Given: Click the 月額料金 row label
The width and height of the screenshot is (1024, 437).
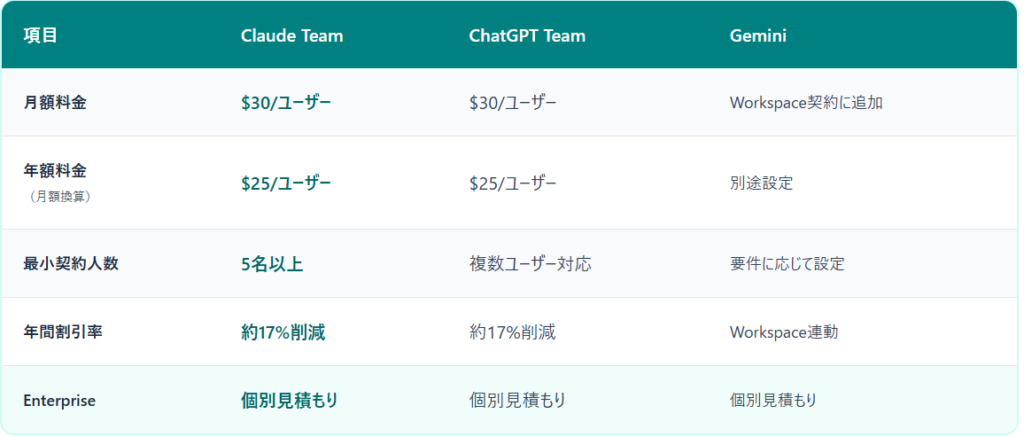Looking at the screenshot, I should click(x=55, y=102).
